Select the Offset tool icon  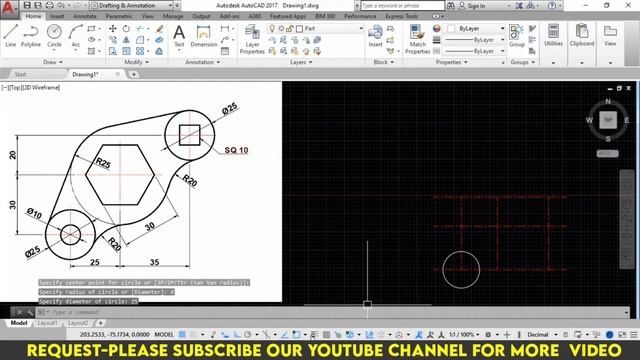[160, 51]
